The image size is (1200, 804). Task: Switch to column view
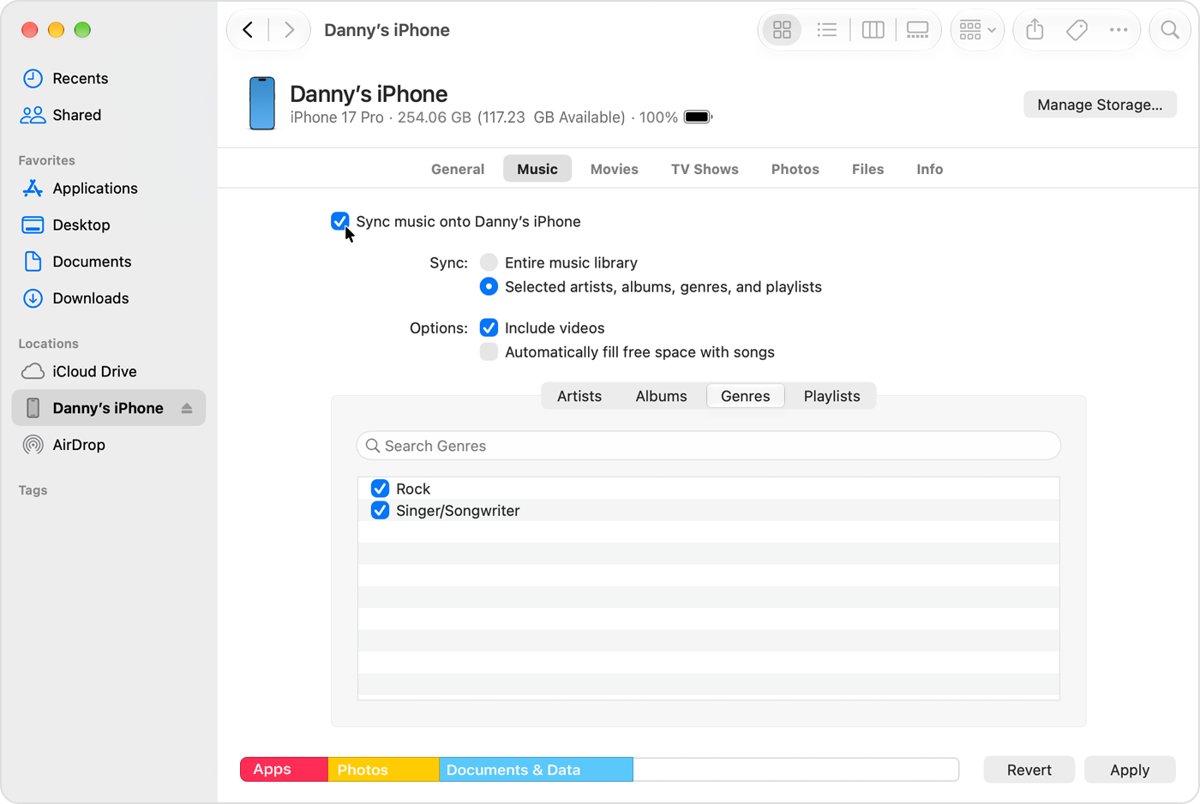tap(873, 30)
